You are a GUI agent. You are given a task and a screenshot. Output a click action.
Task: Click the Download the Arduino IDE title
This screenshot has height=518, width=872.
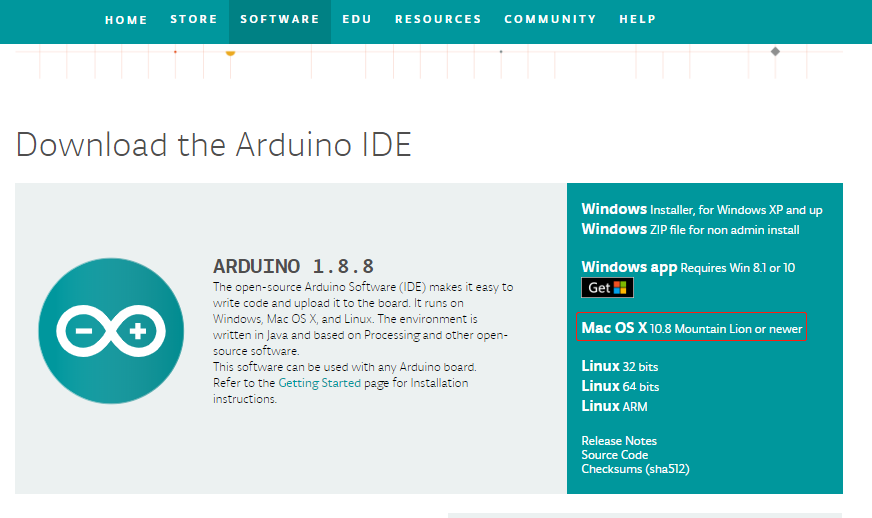pyautogui.click(x=214, y=145)
